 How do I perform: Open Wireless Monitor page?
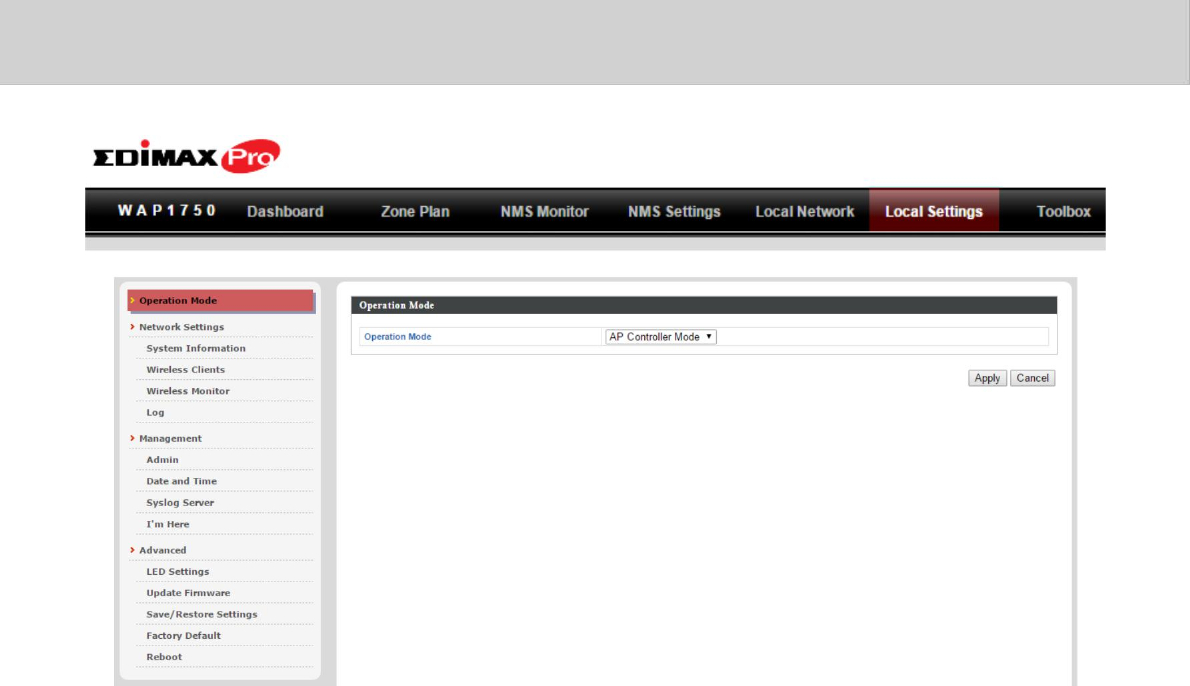click(187, 391)
